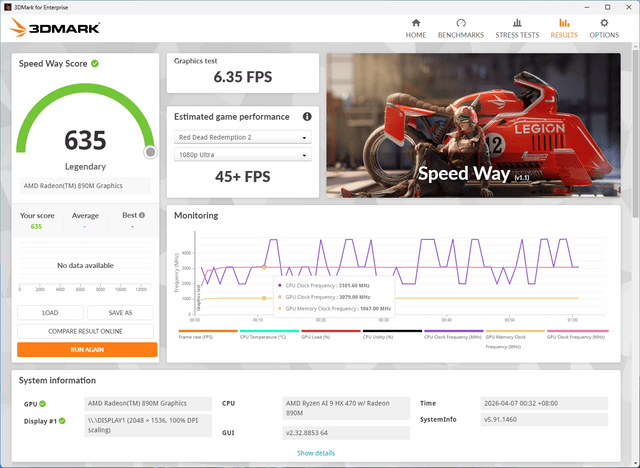
Task: Toggle CPU Temperature legend series
Action: tap(269, 334)
